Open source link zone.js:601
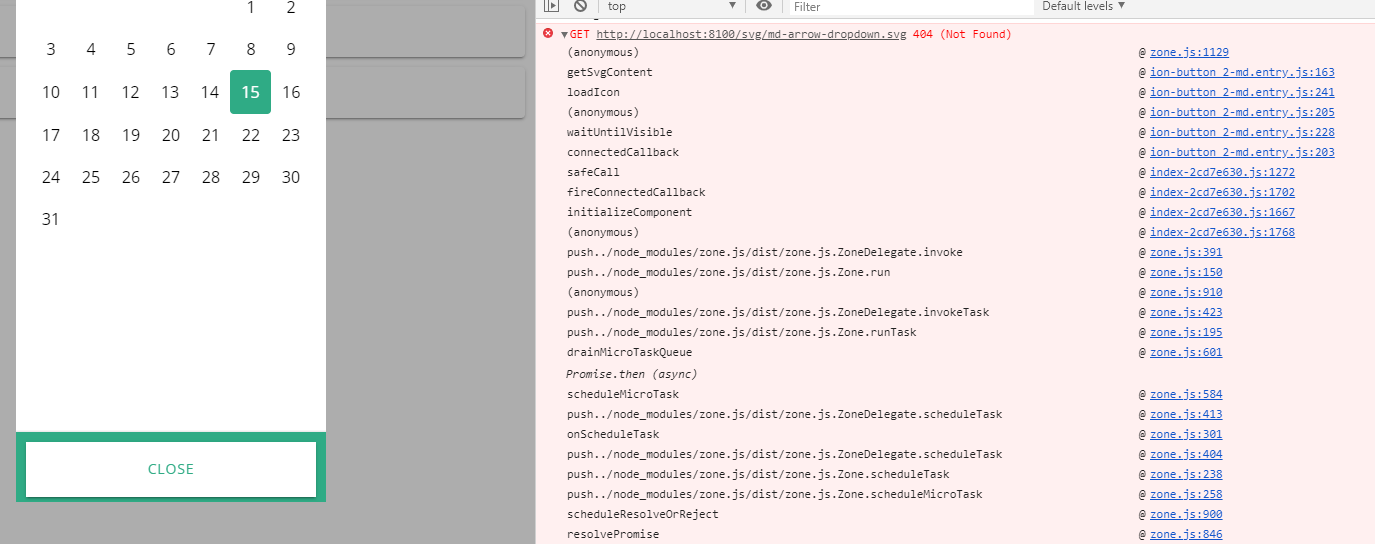 click(x=1186, y=352)
